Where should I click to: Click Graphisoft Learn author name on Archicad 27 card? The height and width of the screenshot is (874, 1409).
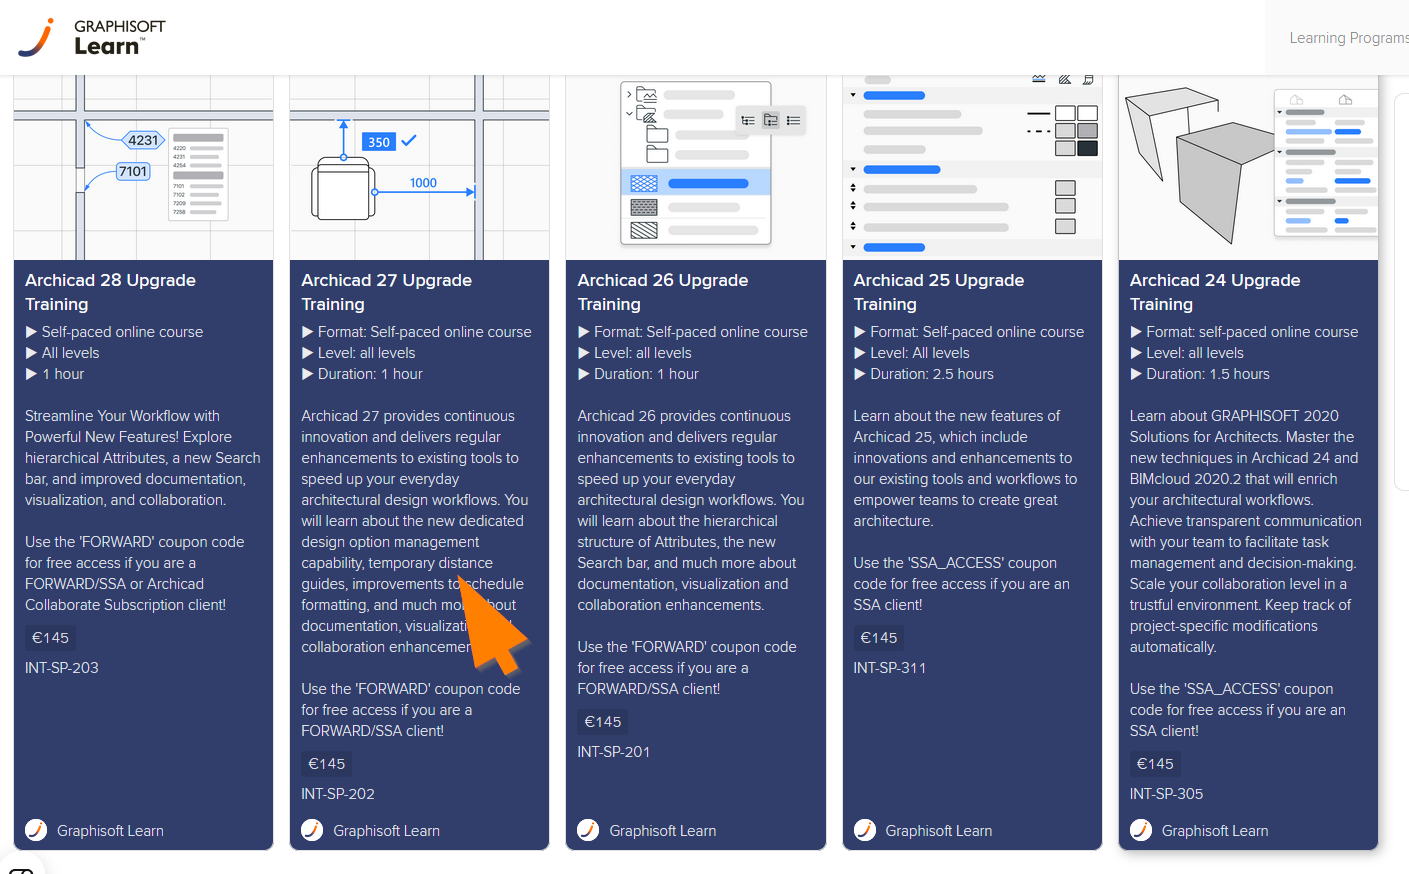386,831
